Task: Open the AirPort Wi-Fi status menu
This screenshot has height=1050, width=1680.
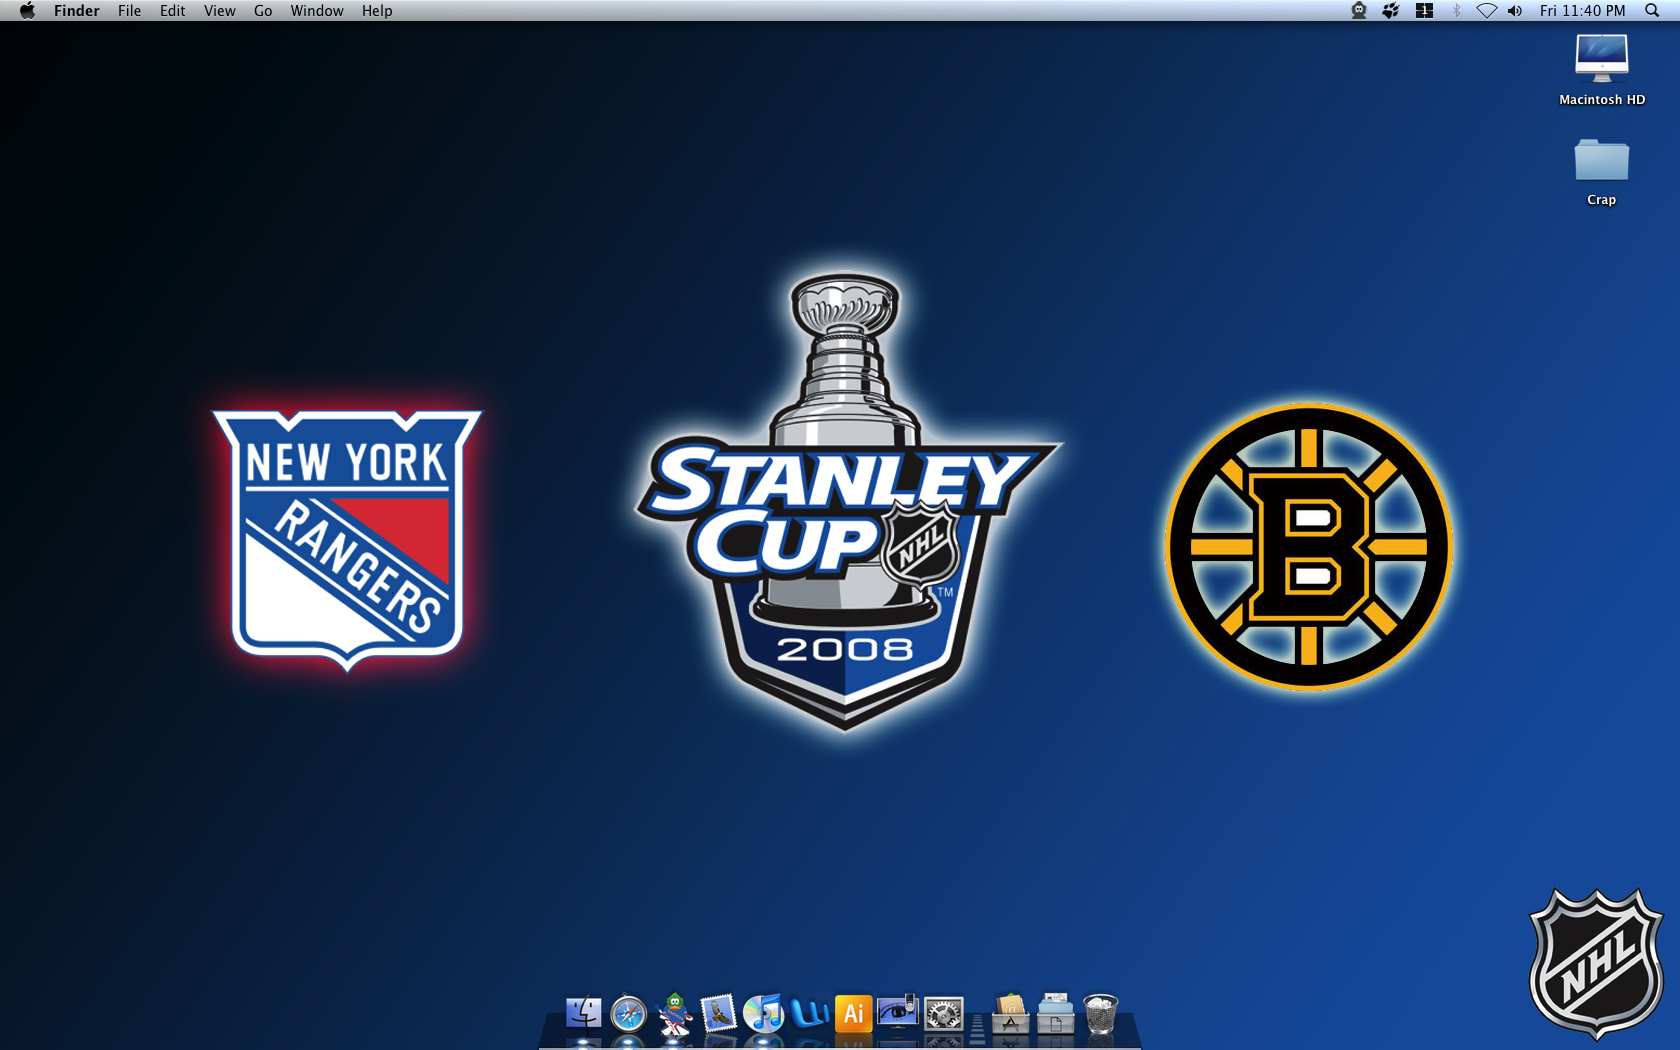Action: (x=1487, y=11)
